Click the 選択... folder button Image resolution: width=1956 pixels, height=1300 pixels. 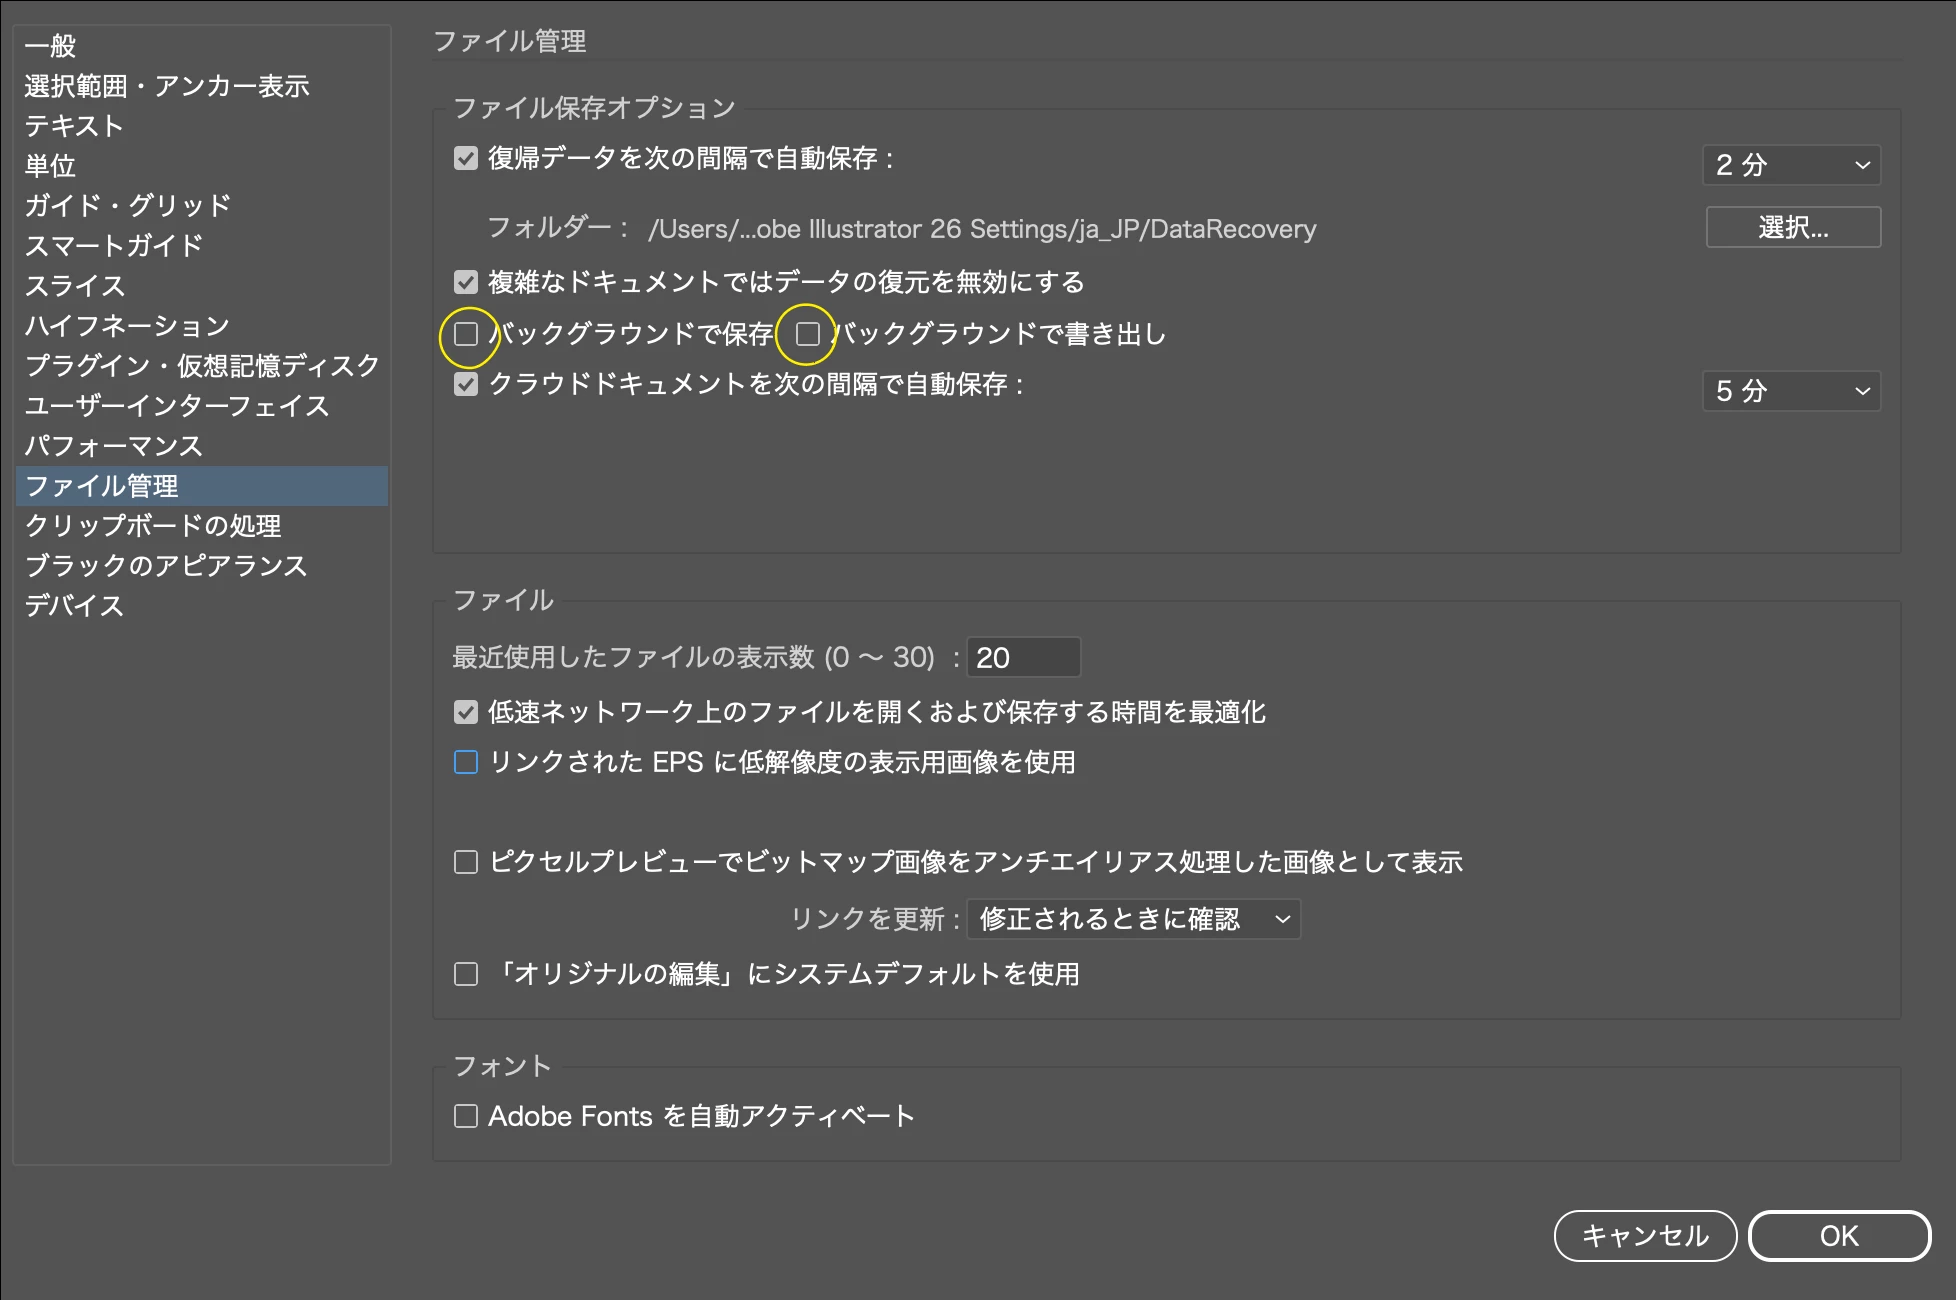point(1793,228)
